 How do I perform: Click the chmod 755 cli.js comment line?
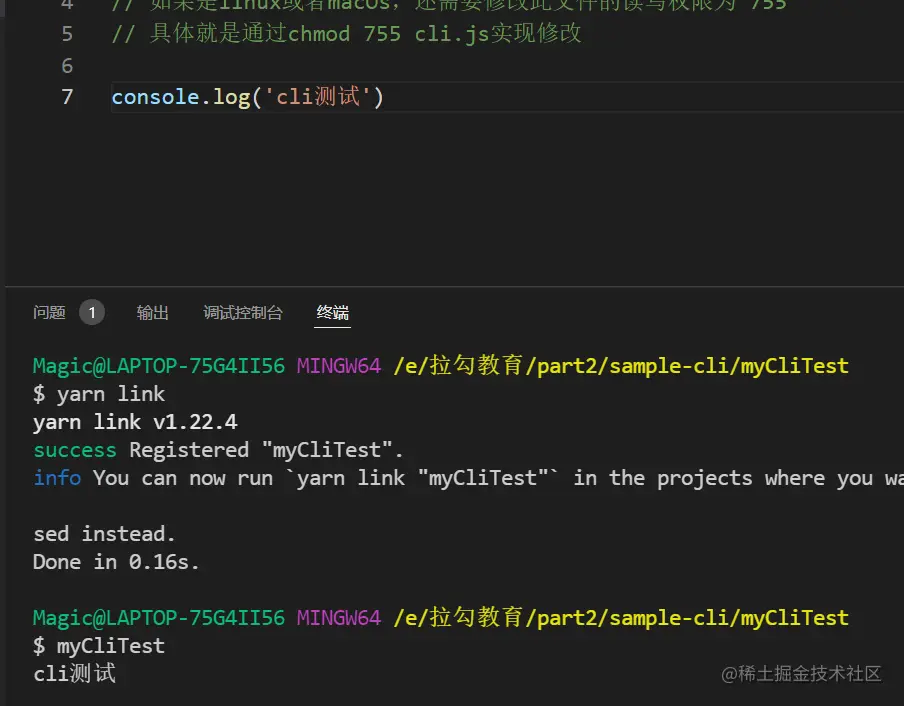click(346, 34)
